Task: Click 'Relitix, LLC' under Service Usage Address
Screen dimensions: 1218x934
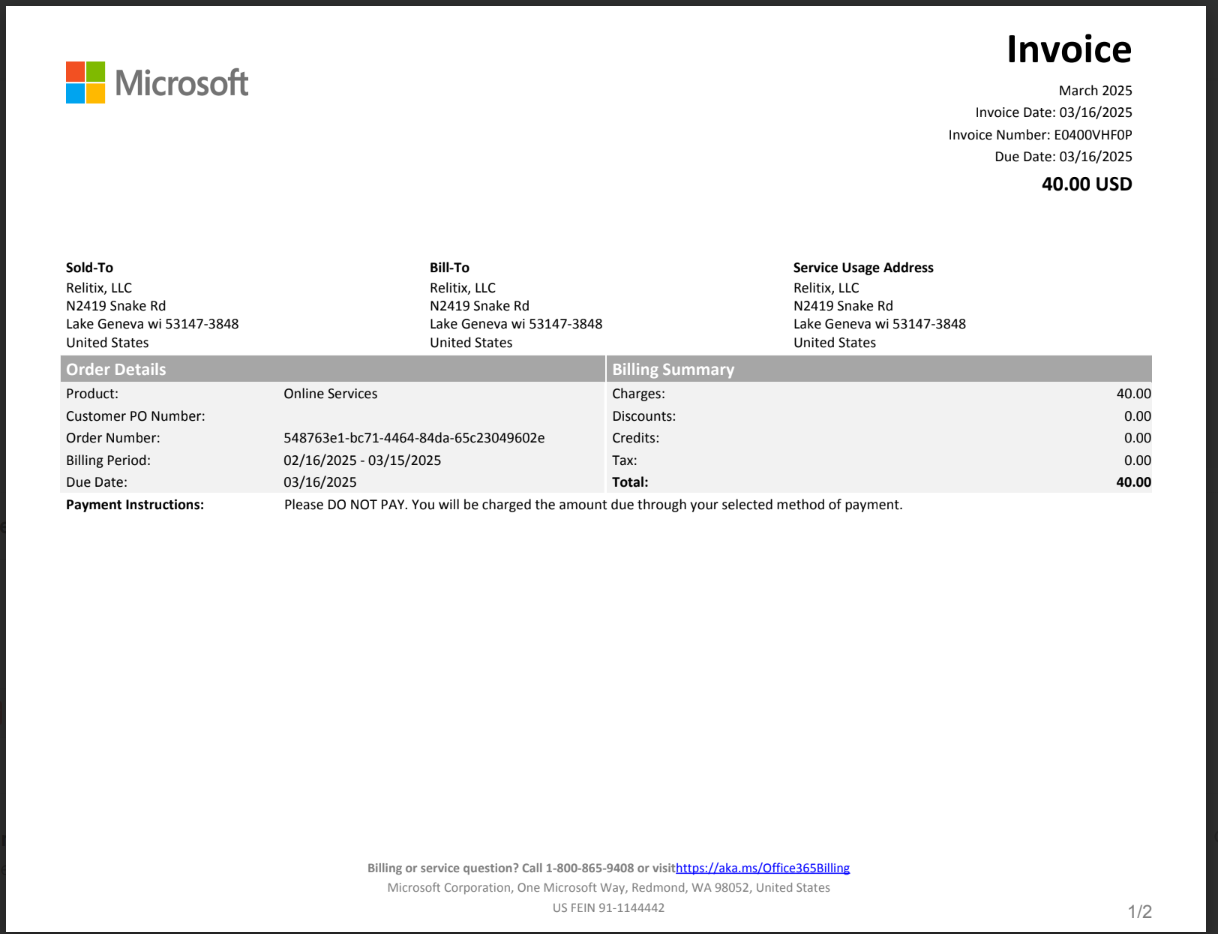Action: (826, 288)
